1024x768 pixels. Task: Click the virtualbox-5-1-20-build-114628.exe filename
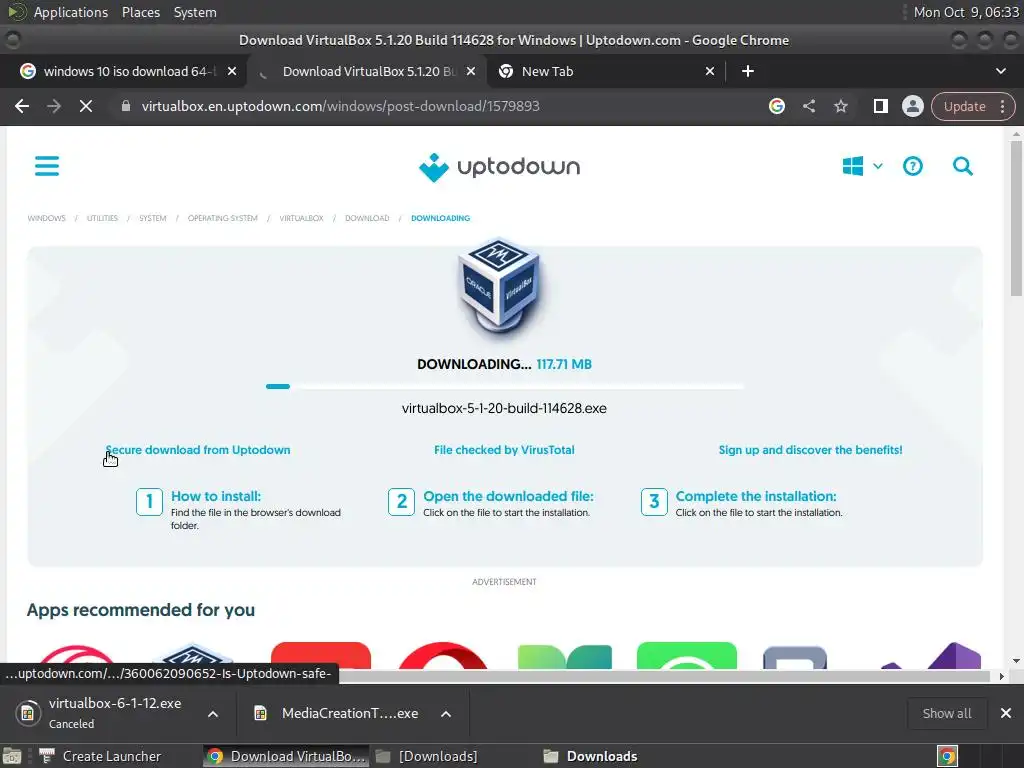(504, 409)
